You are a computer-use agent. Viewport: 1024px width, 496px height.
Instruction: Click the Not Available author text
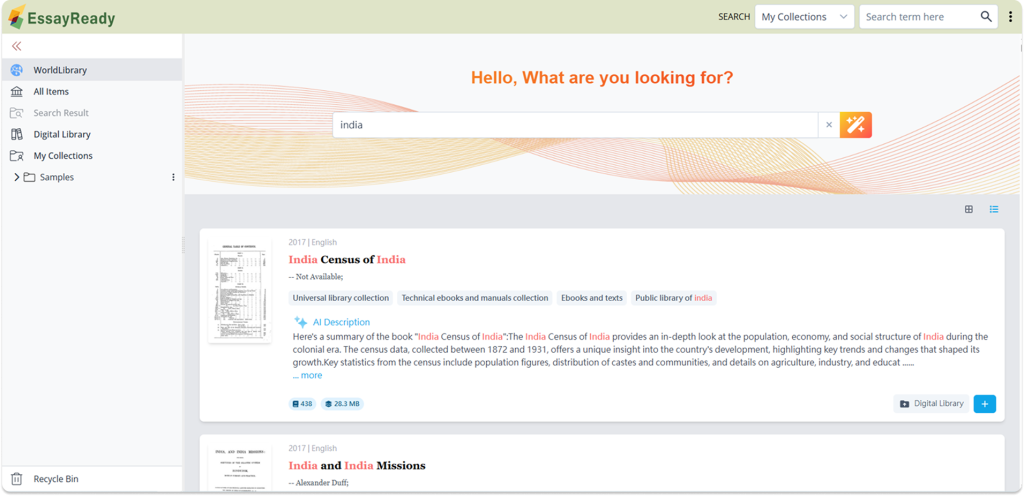click(x=315, y=277)
